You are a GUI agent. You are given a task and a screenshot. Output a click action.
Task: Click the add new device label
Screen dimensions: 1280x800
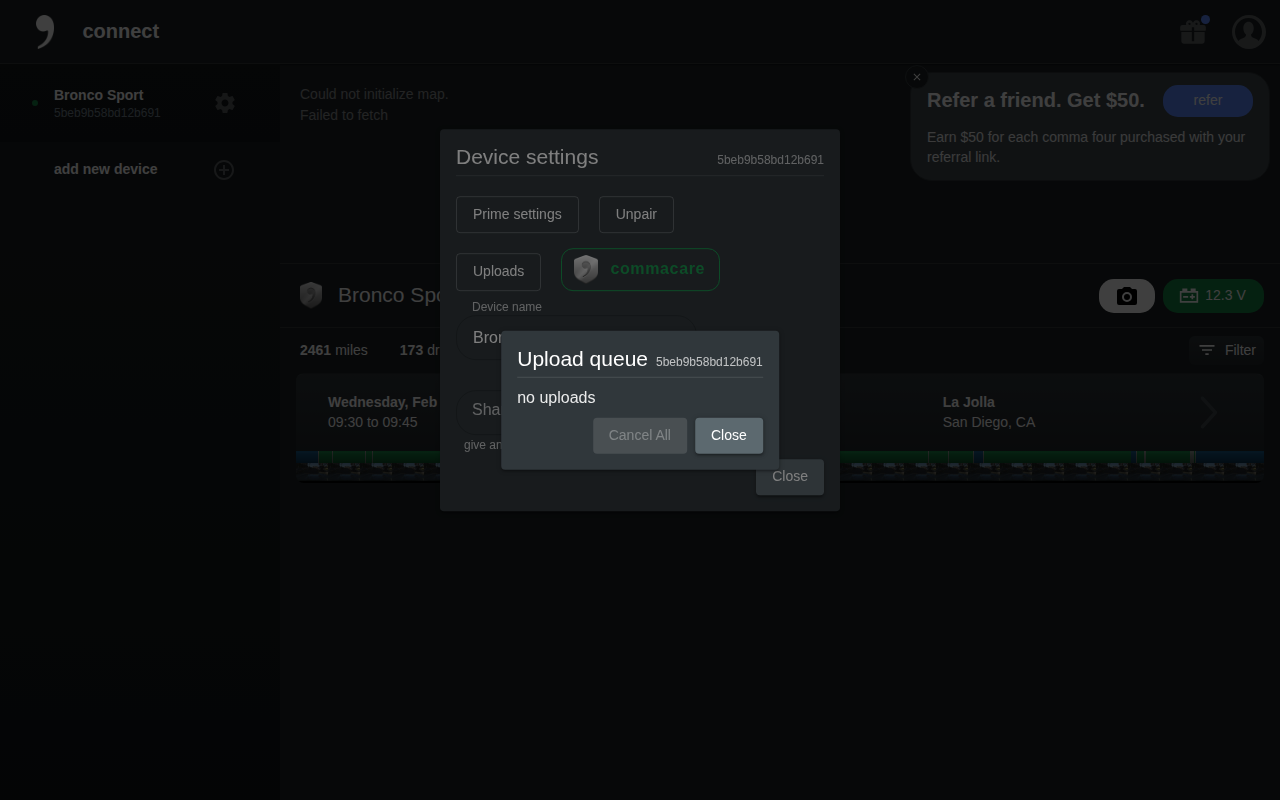(106, 169)
